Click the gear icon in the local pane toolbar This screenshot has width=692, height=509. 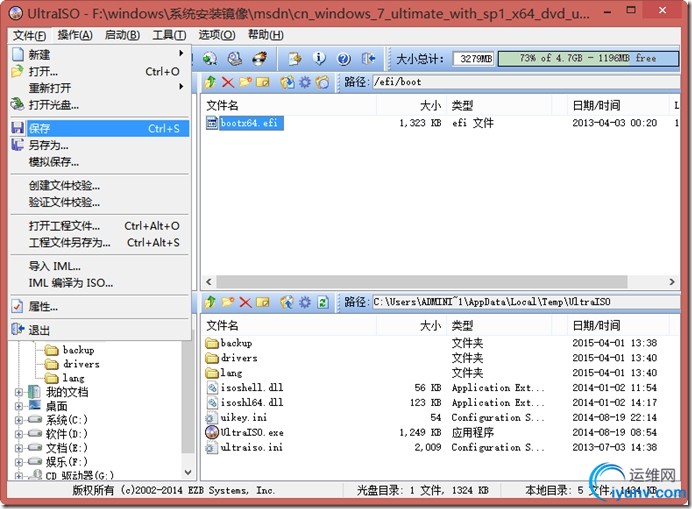tap(305, 302)
